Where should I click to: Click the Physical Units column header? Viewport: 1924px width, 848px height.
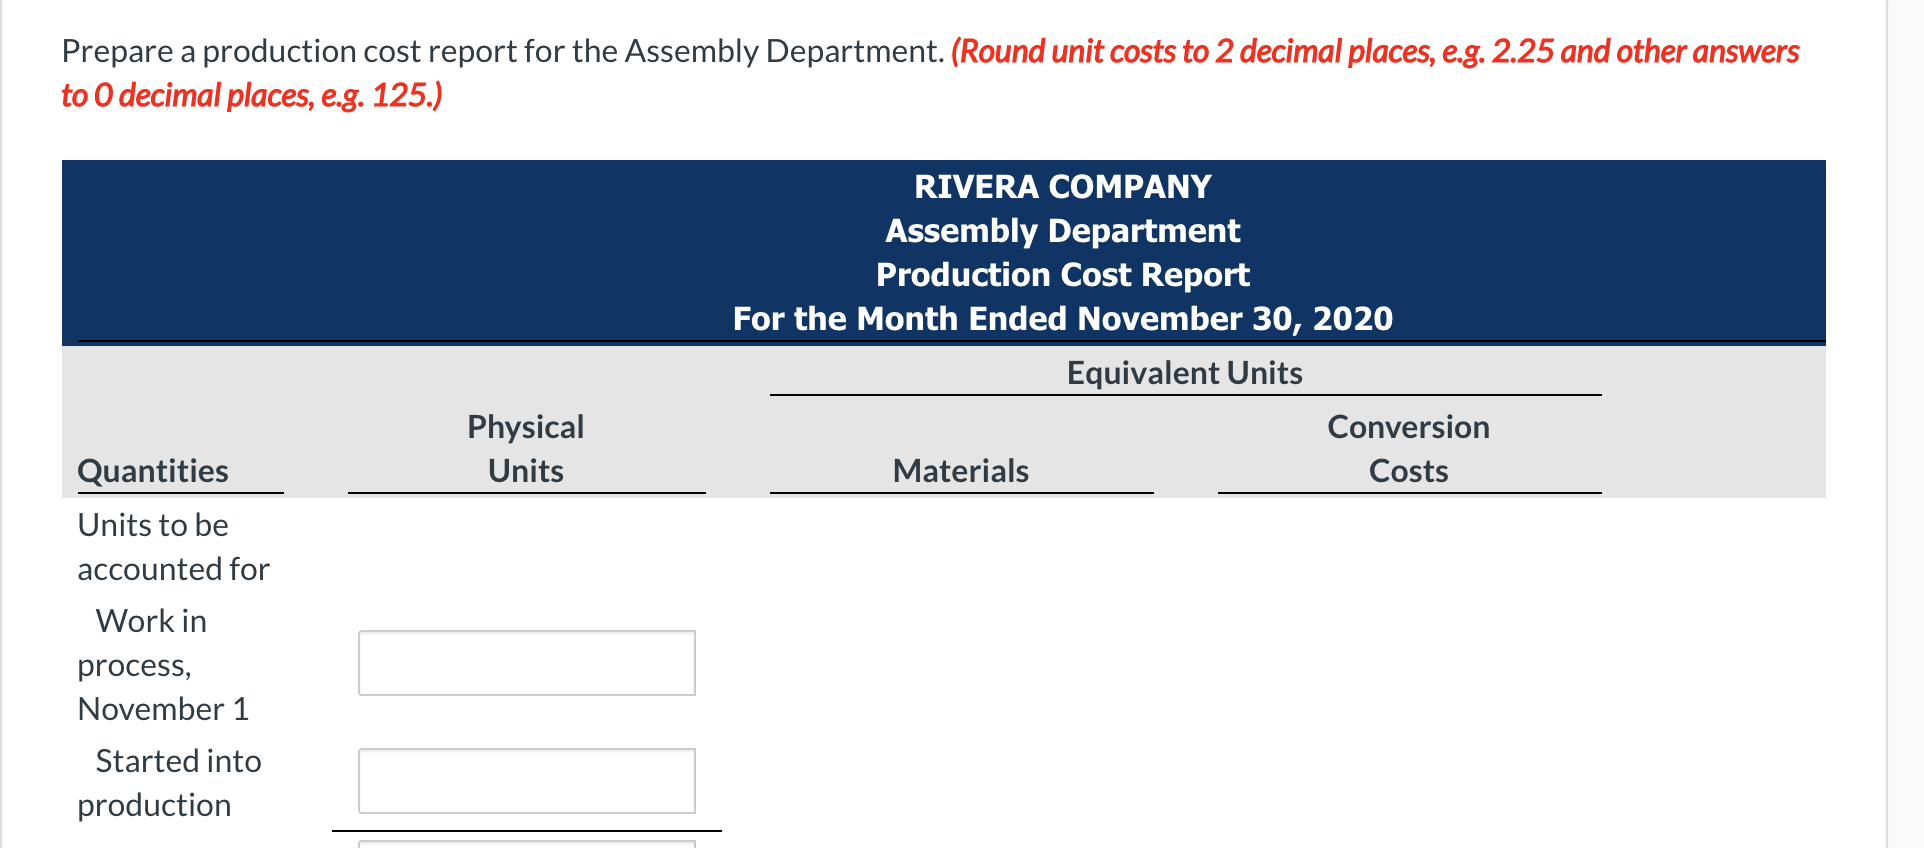click(x=525, y=448)
